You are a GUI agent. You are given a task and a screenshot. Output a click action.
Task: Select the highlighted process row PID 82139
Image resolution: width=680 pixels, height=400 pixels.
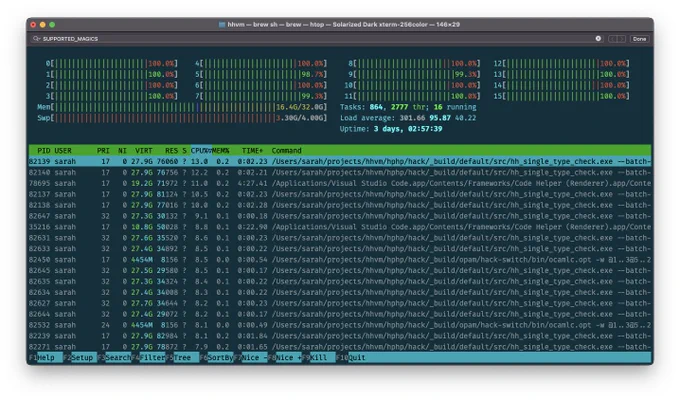340,161
